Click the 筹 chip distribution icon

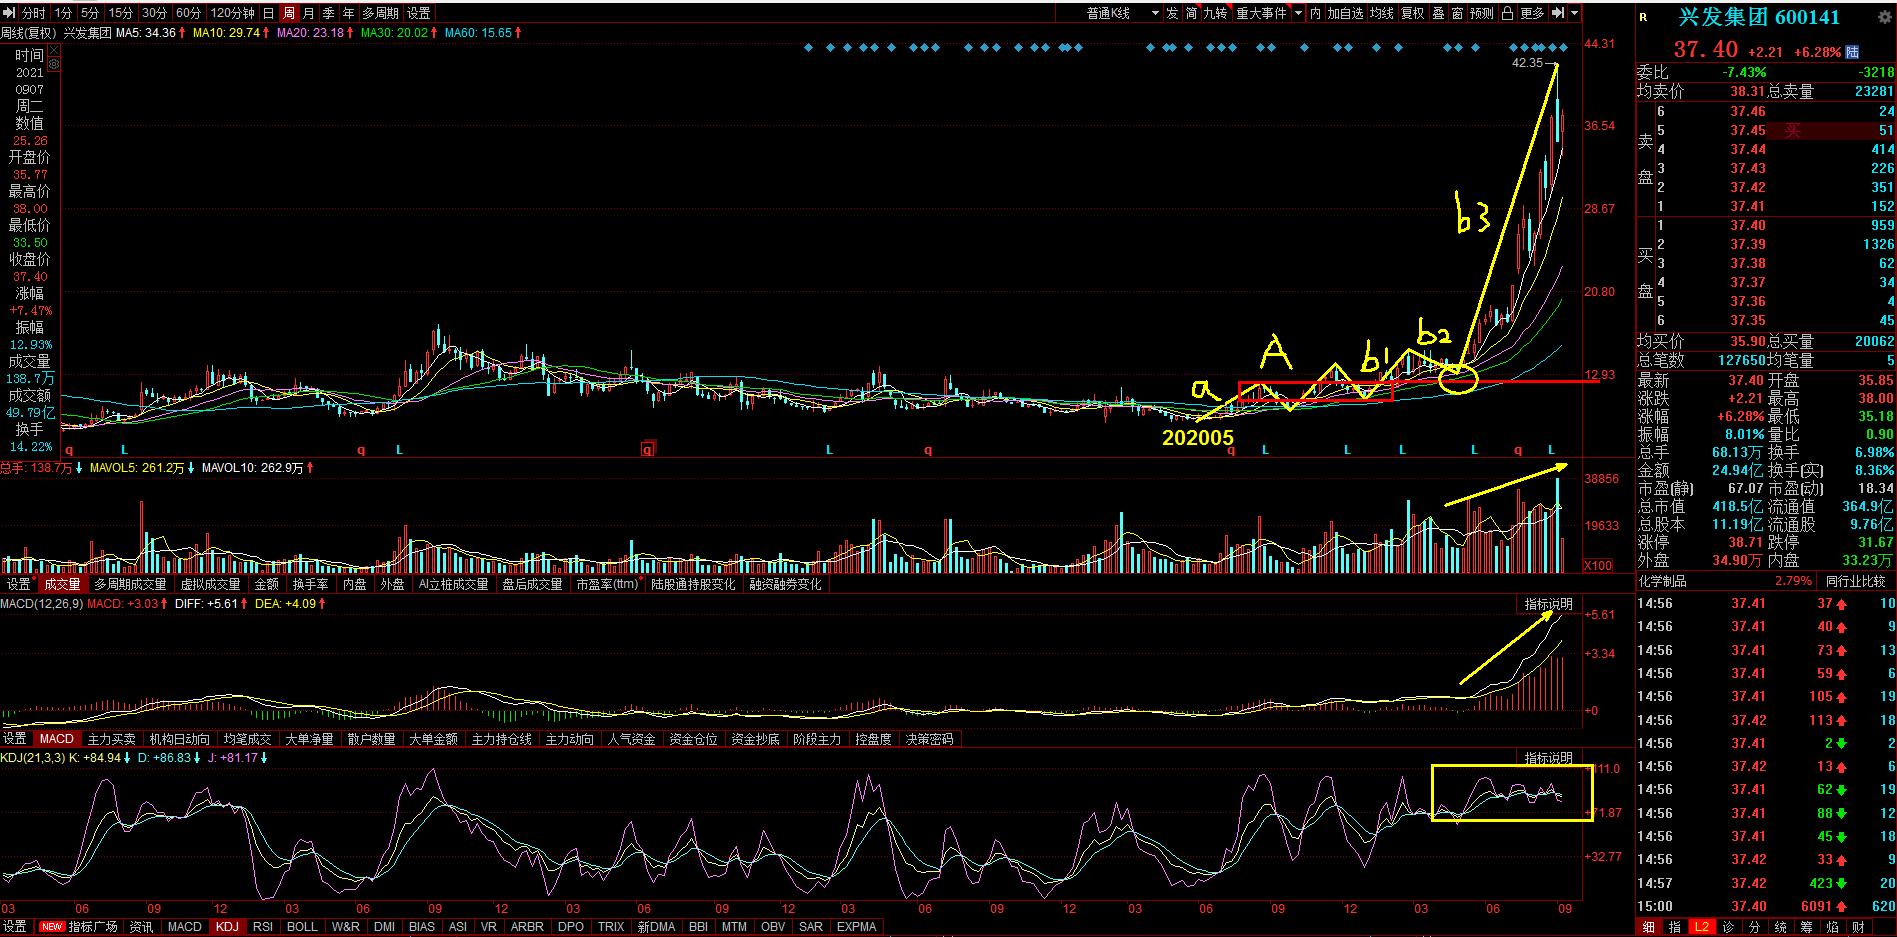(x=1805, y=927)
